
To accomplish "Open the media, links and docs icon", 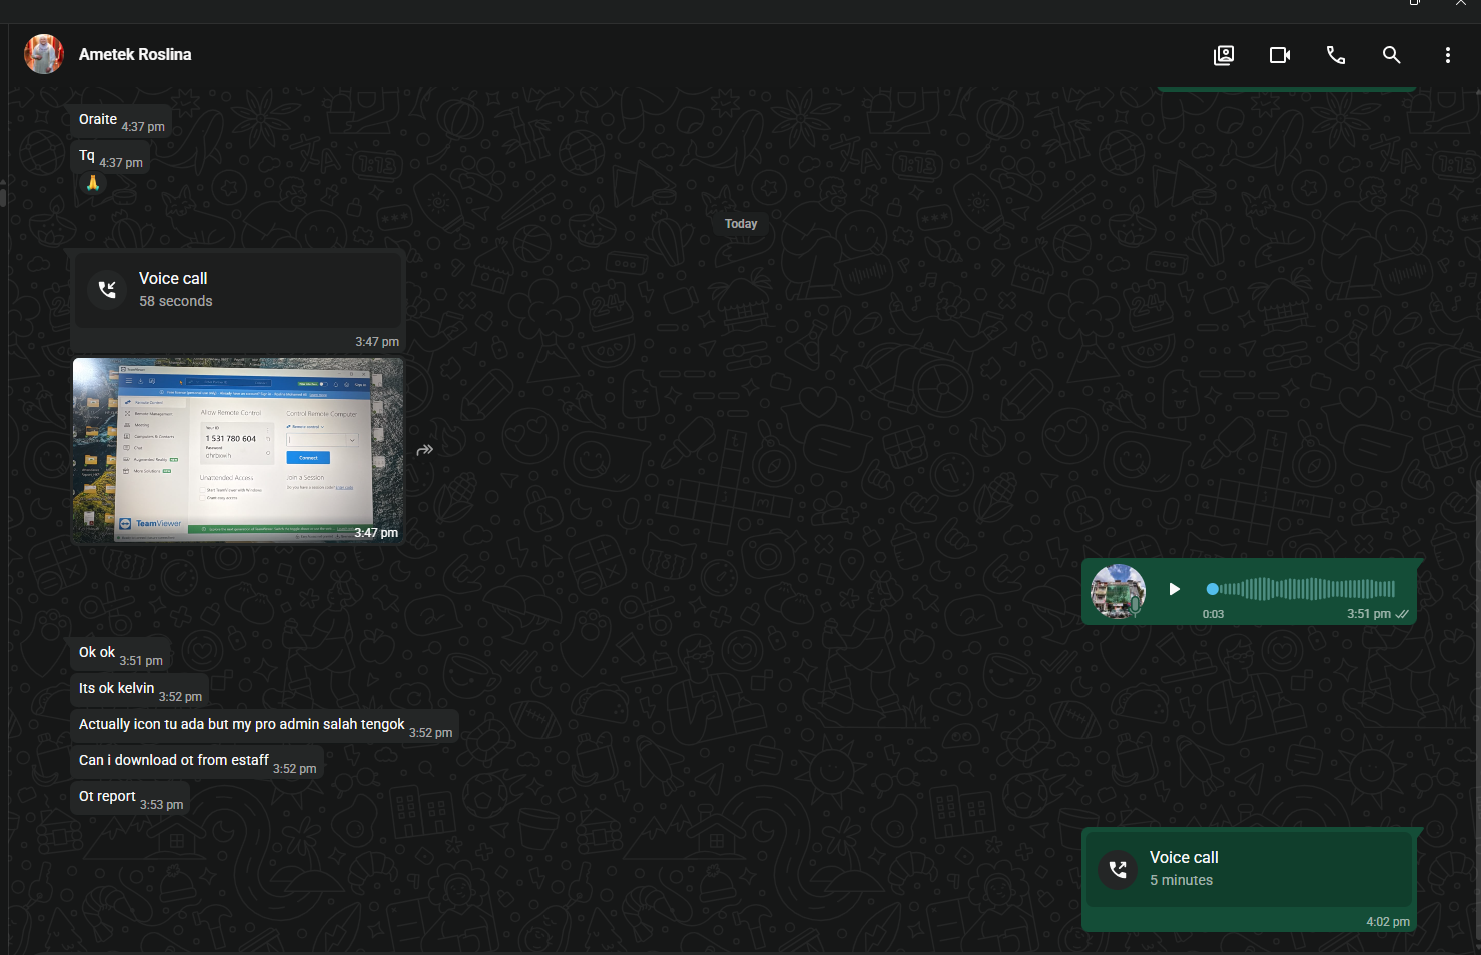I will [1223, 55].
